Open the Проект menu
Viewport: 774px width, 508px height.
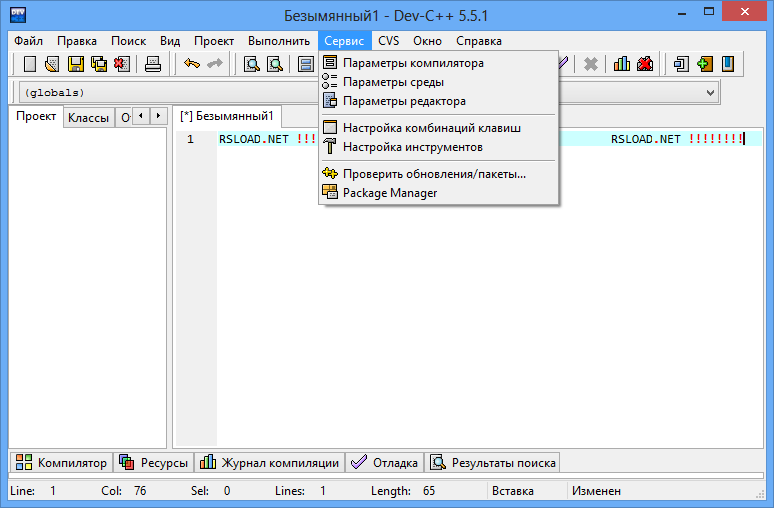coord(214,41)
